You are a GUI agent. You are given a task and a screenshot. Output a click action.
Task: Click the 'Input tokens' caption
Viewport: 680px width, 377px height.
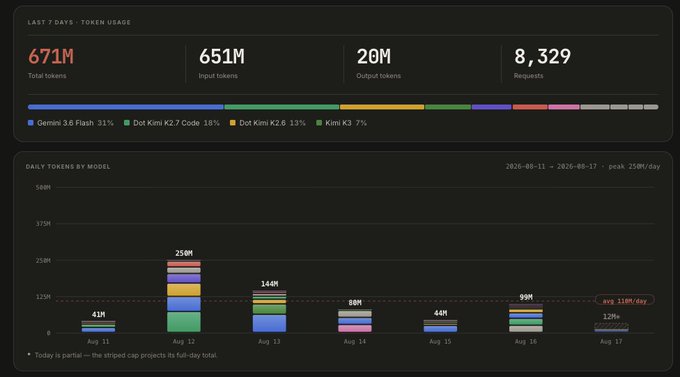click(218, 75)
